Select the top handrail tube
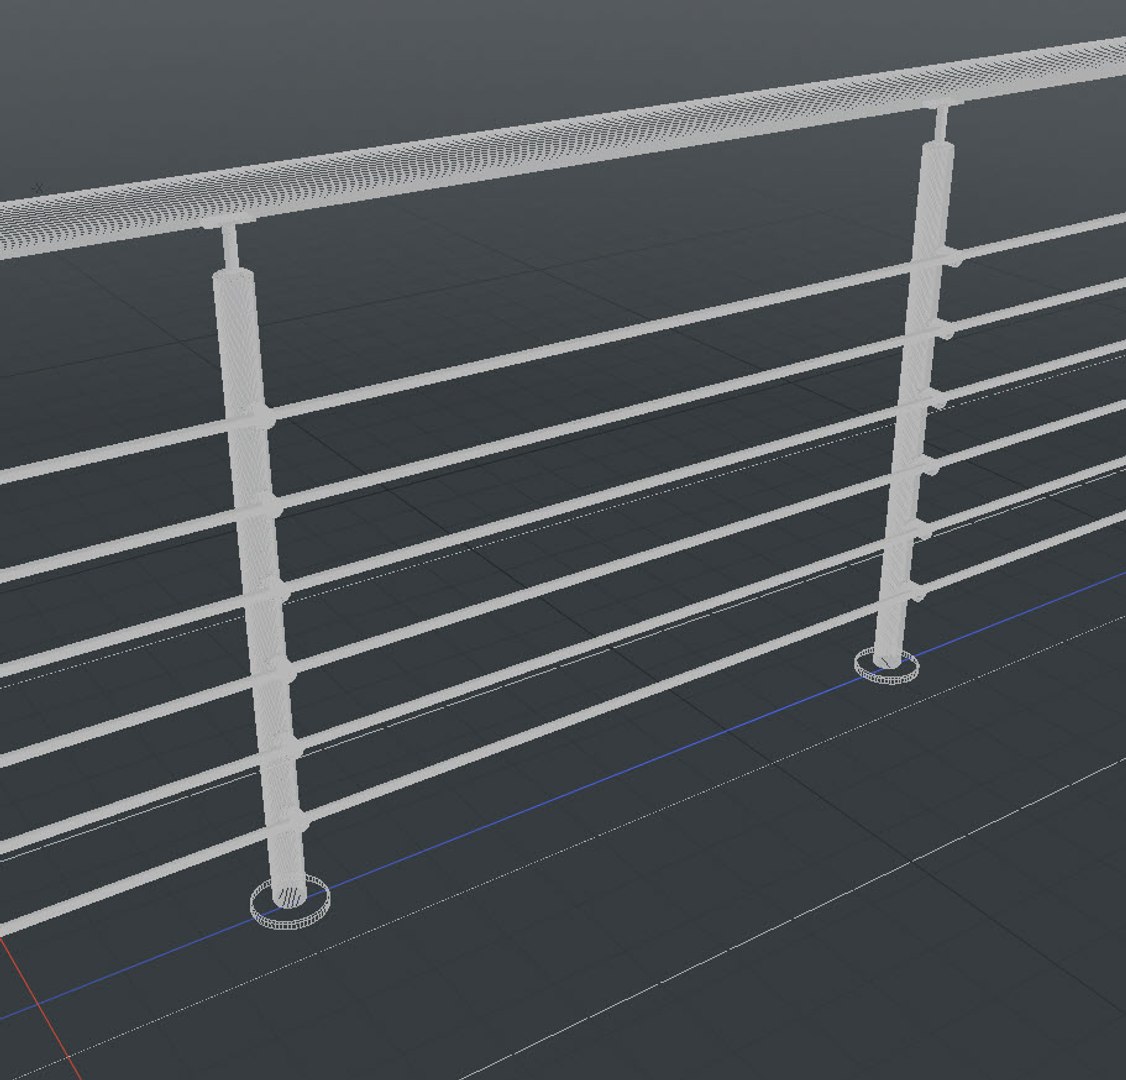 point(563,147)
